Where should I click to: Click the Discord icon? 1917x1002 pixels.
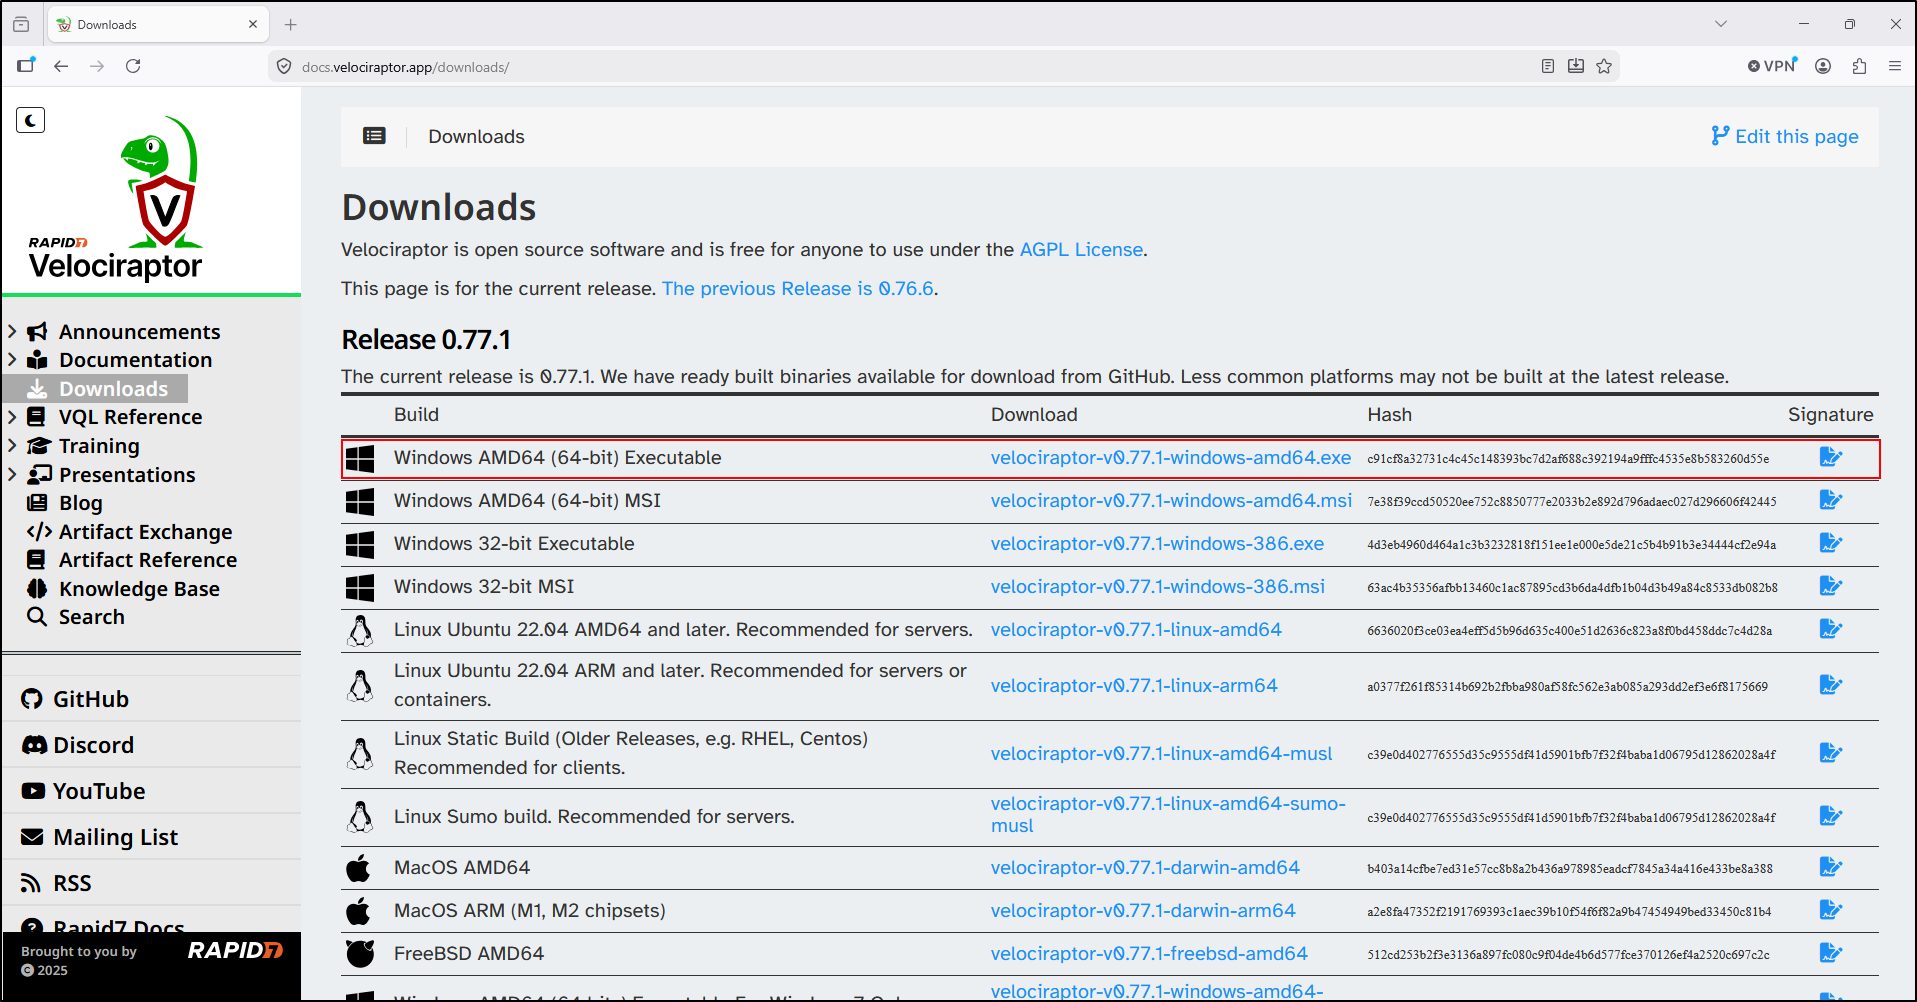(34, 745)
